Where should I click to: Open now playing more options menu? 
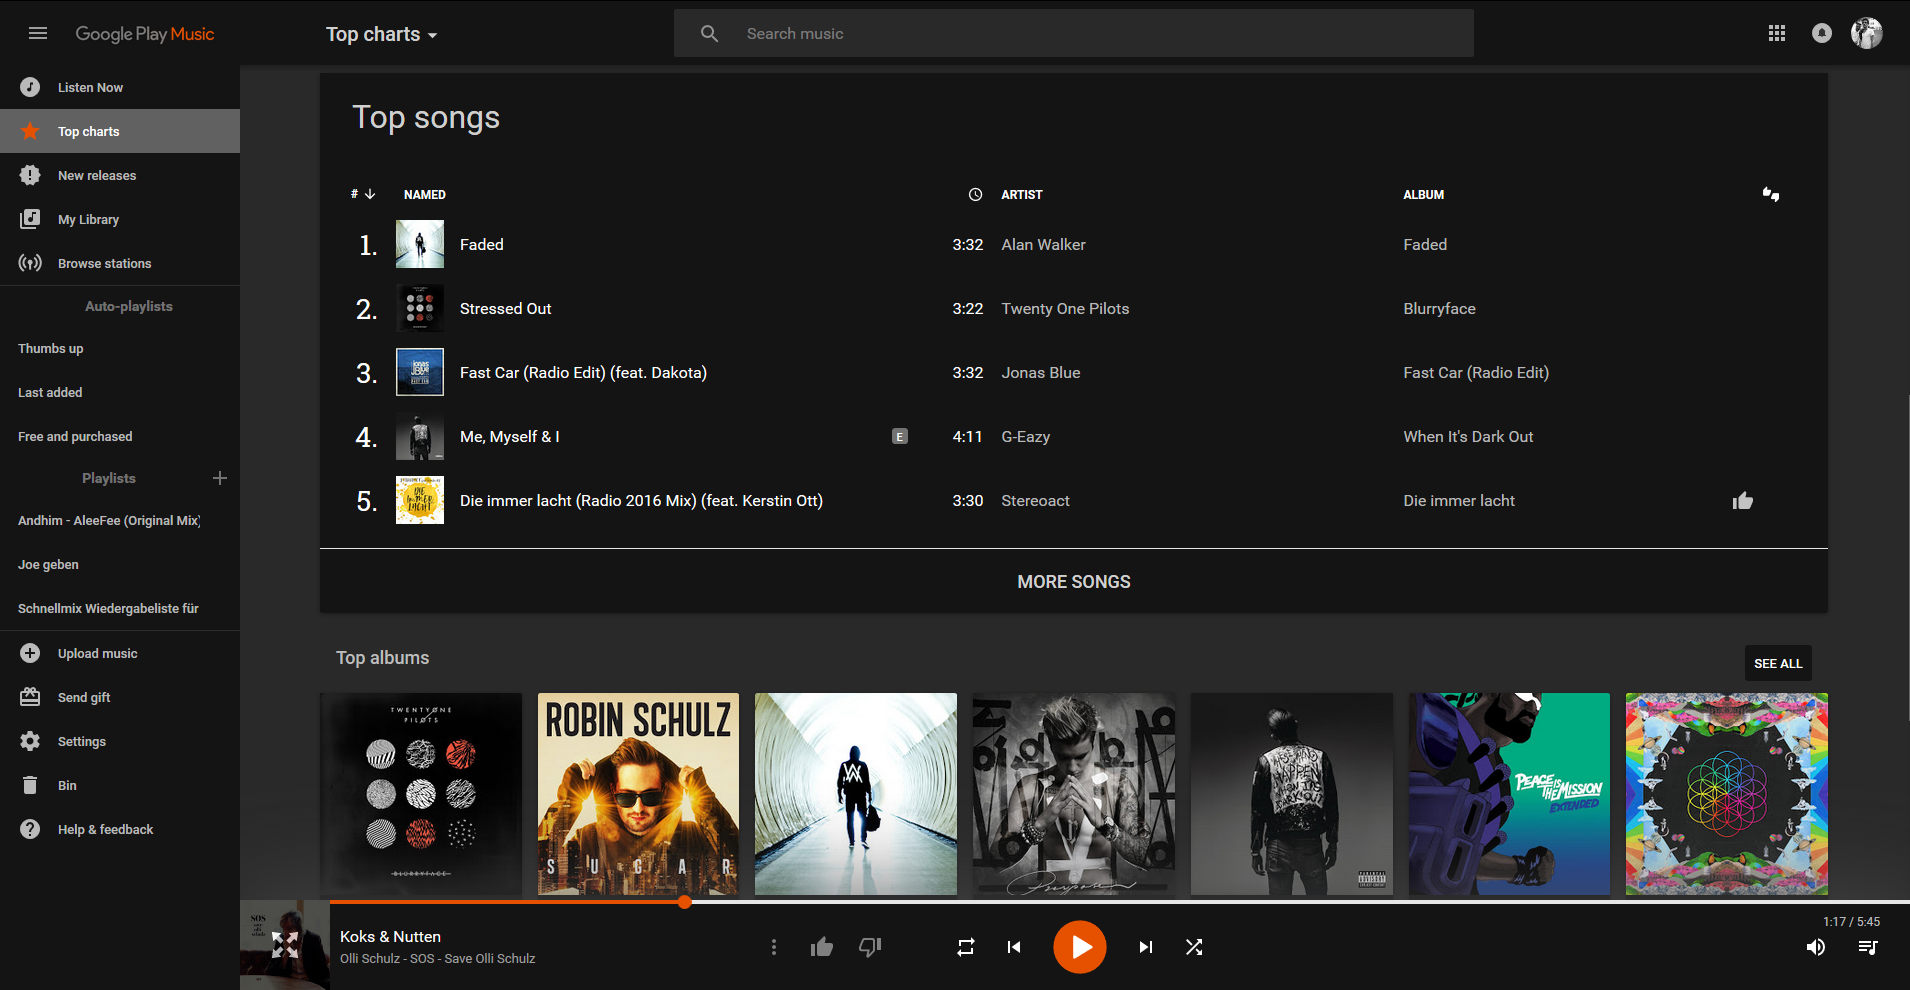click(x=773, y=946)
